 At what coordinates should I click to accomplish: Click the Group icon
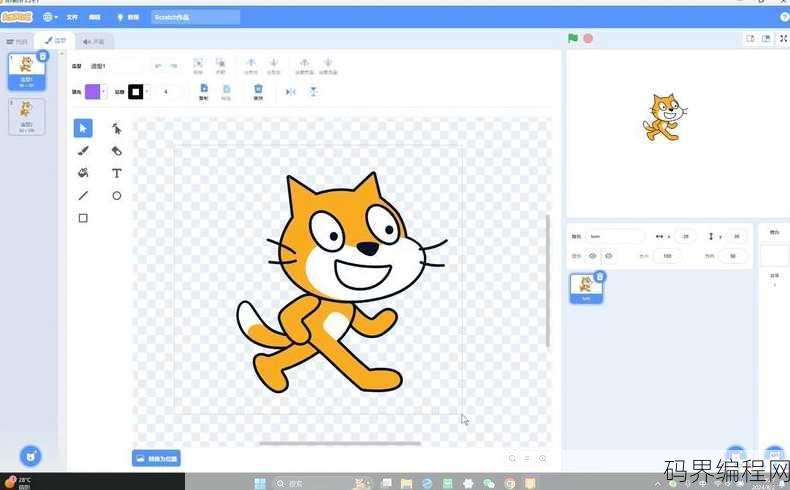click(198, 65)
